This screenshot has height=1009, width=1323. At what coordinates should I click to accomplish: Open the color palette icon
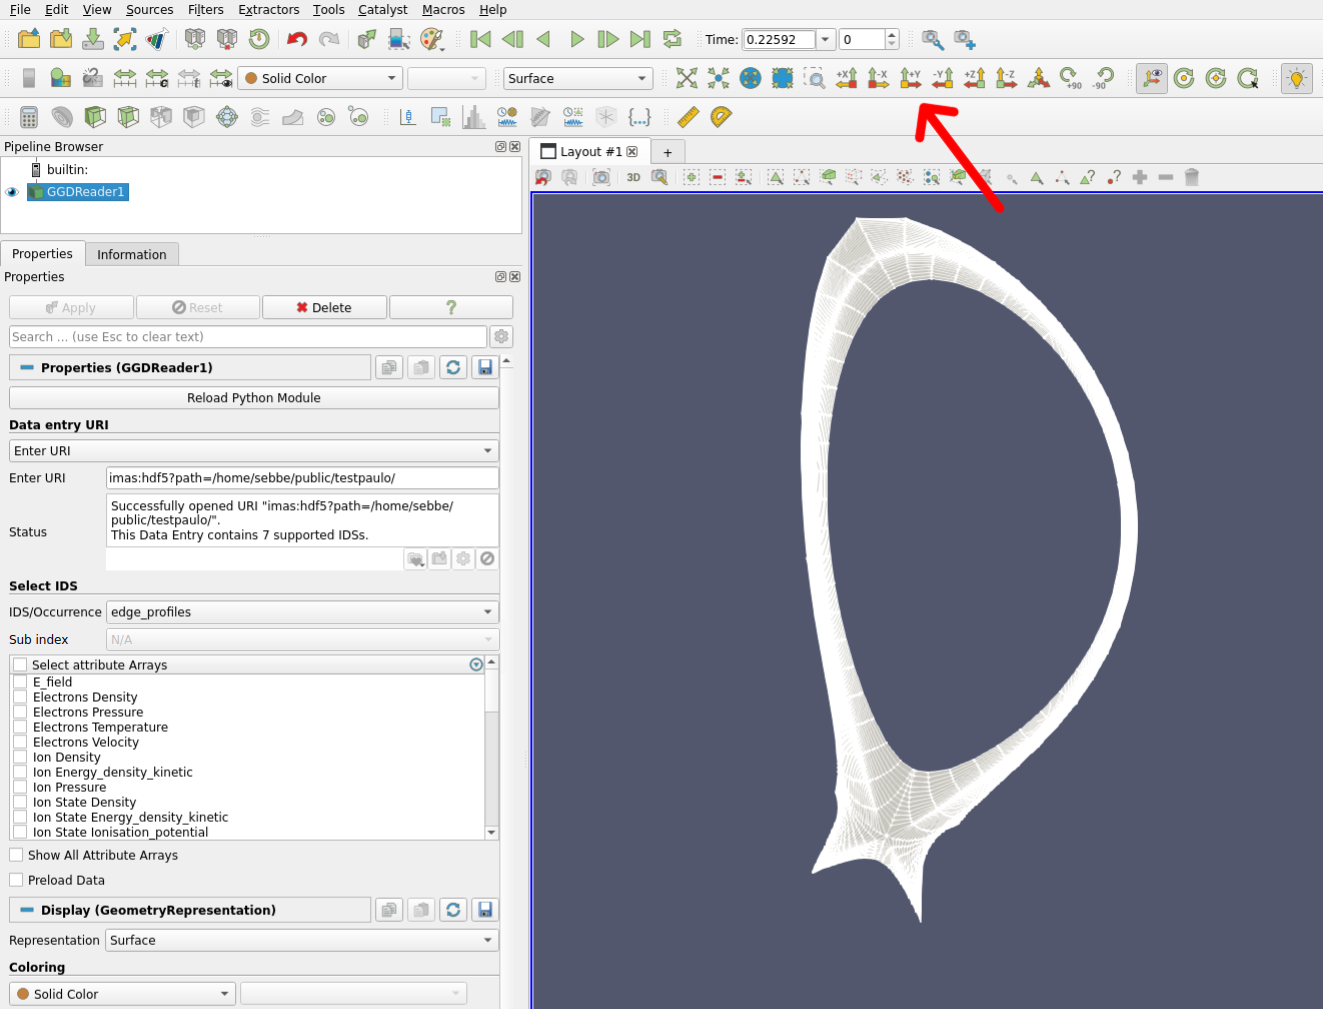pos(431,39)
